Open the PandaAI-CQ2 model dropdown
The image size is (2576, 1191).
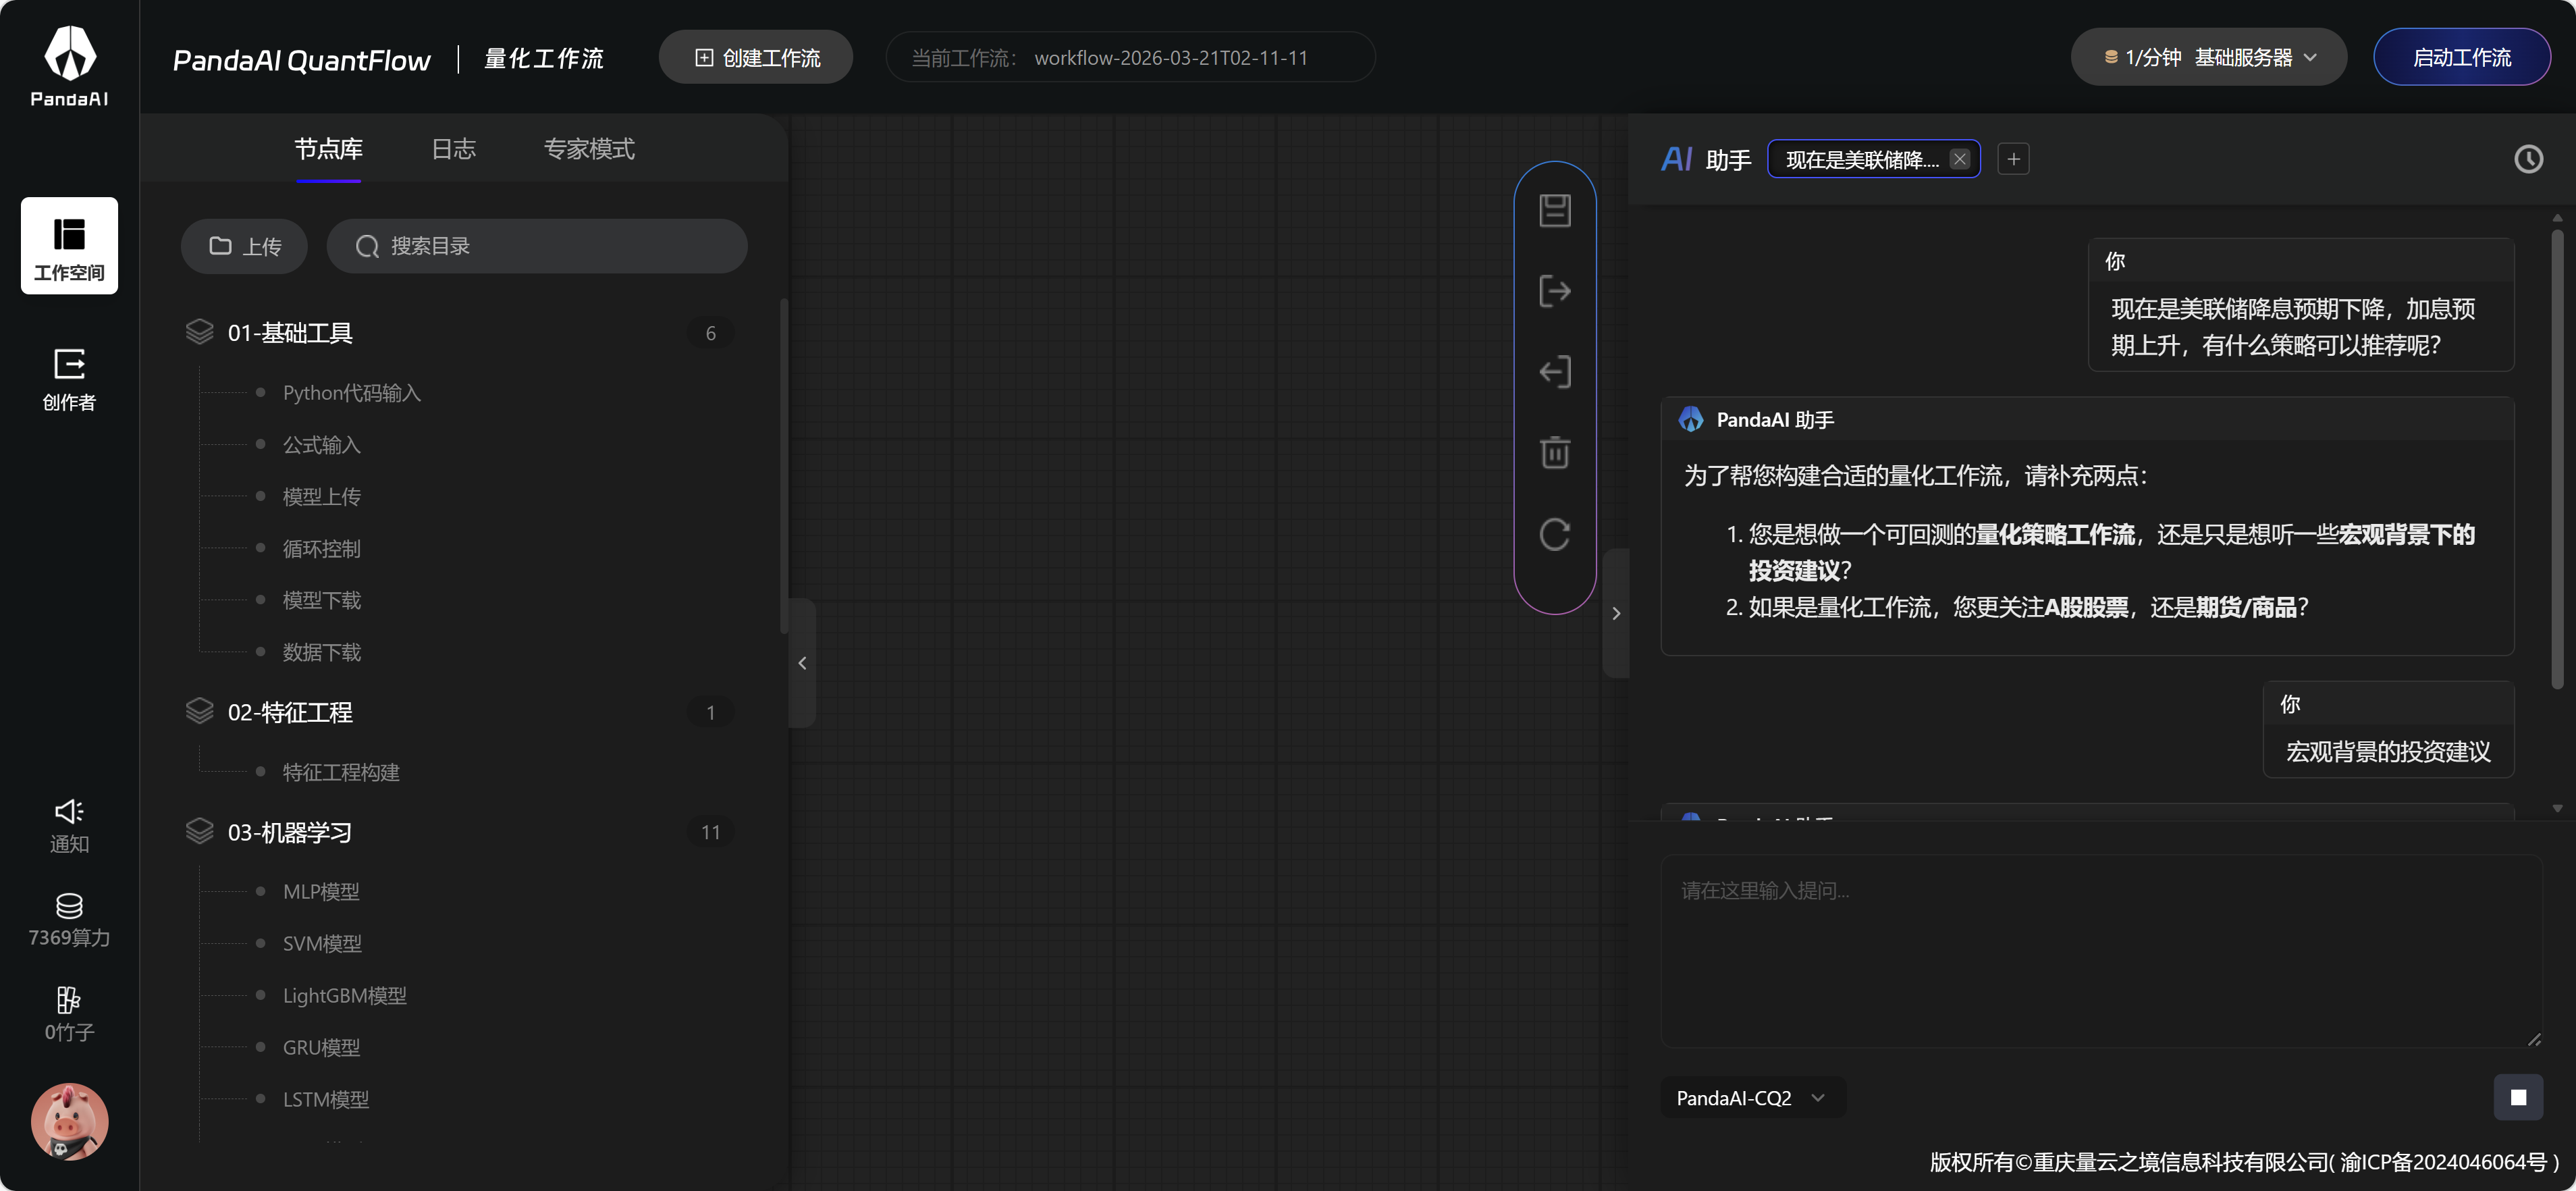click(x=1752, y=1098)
